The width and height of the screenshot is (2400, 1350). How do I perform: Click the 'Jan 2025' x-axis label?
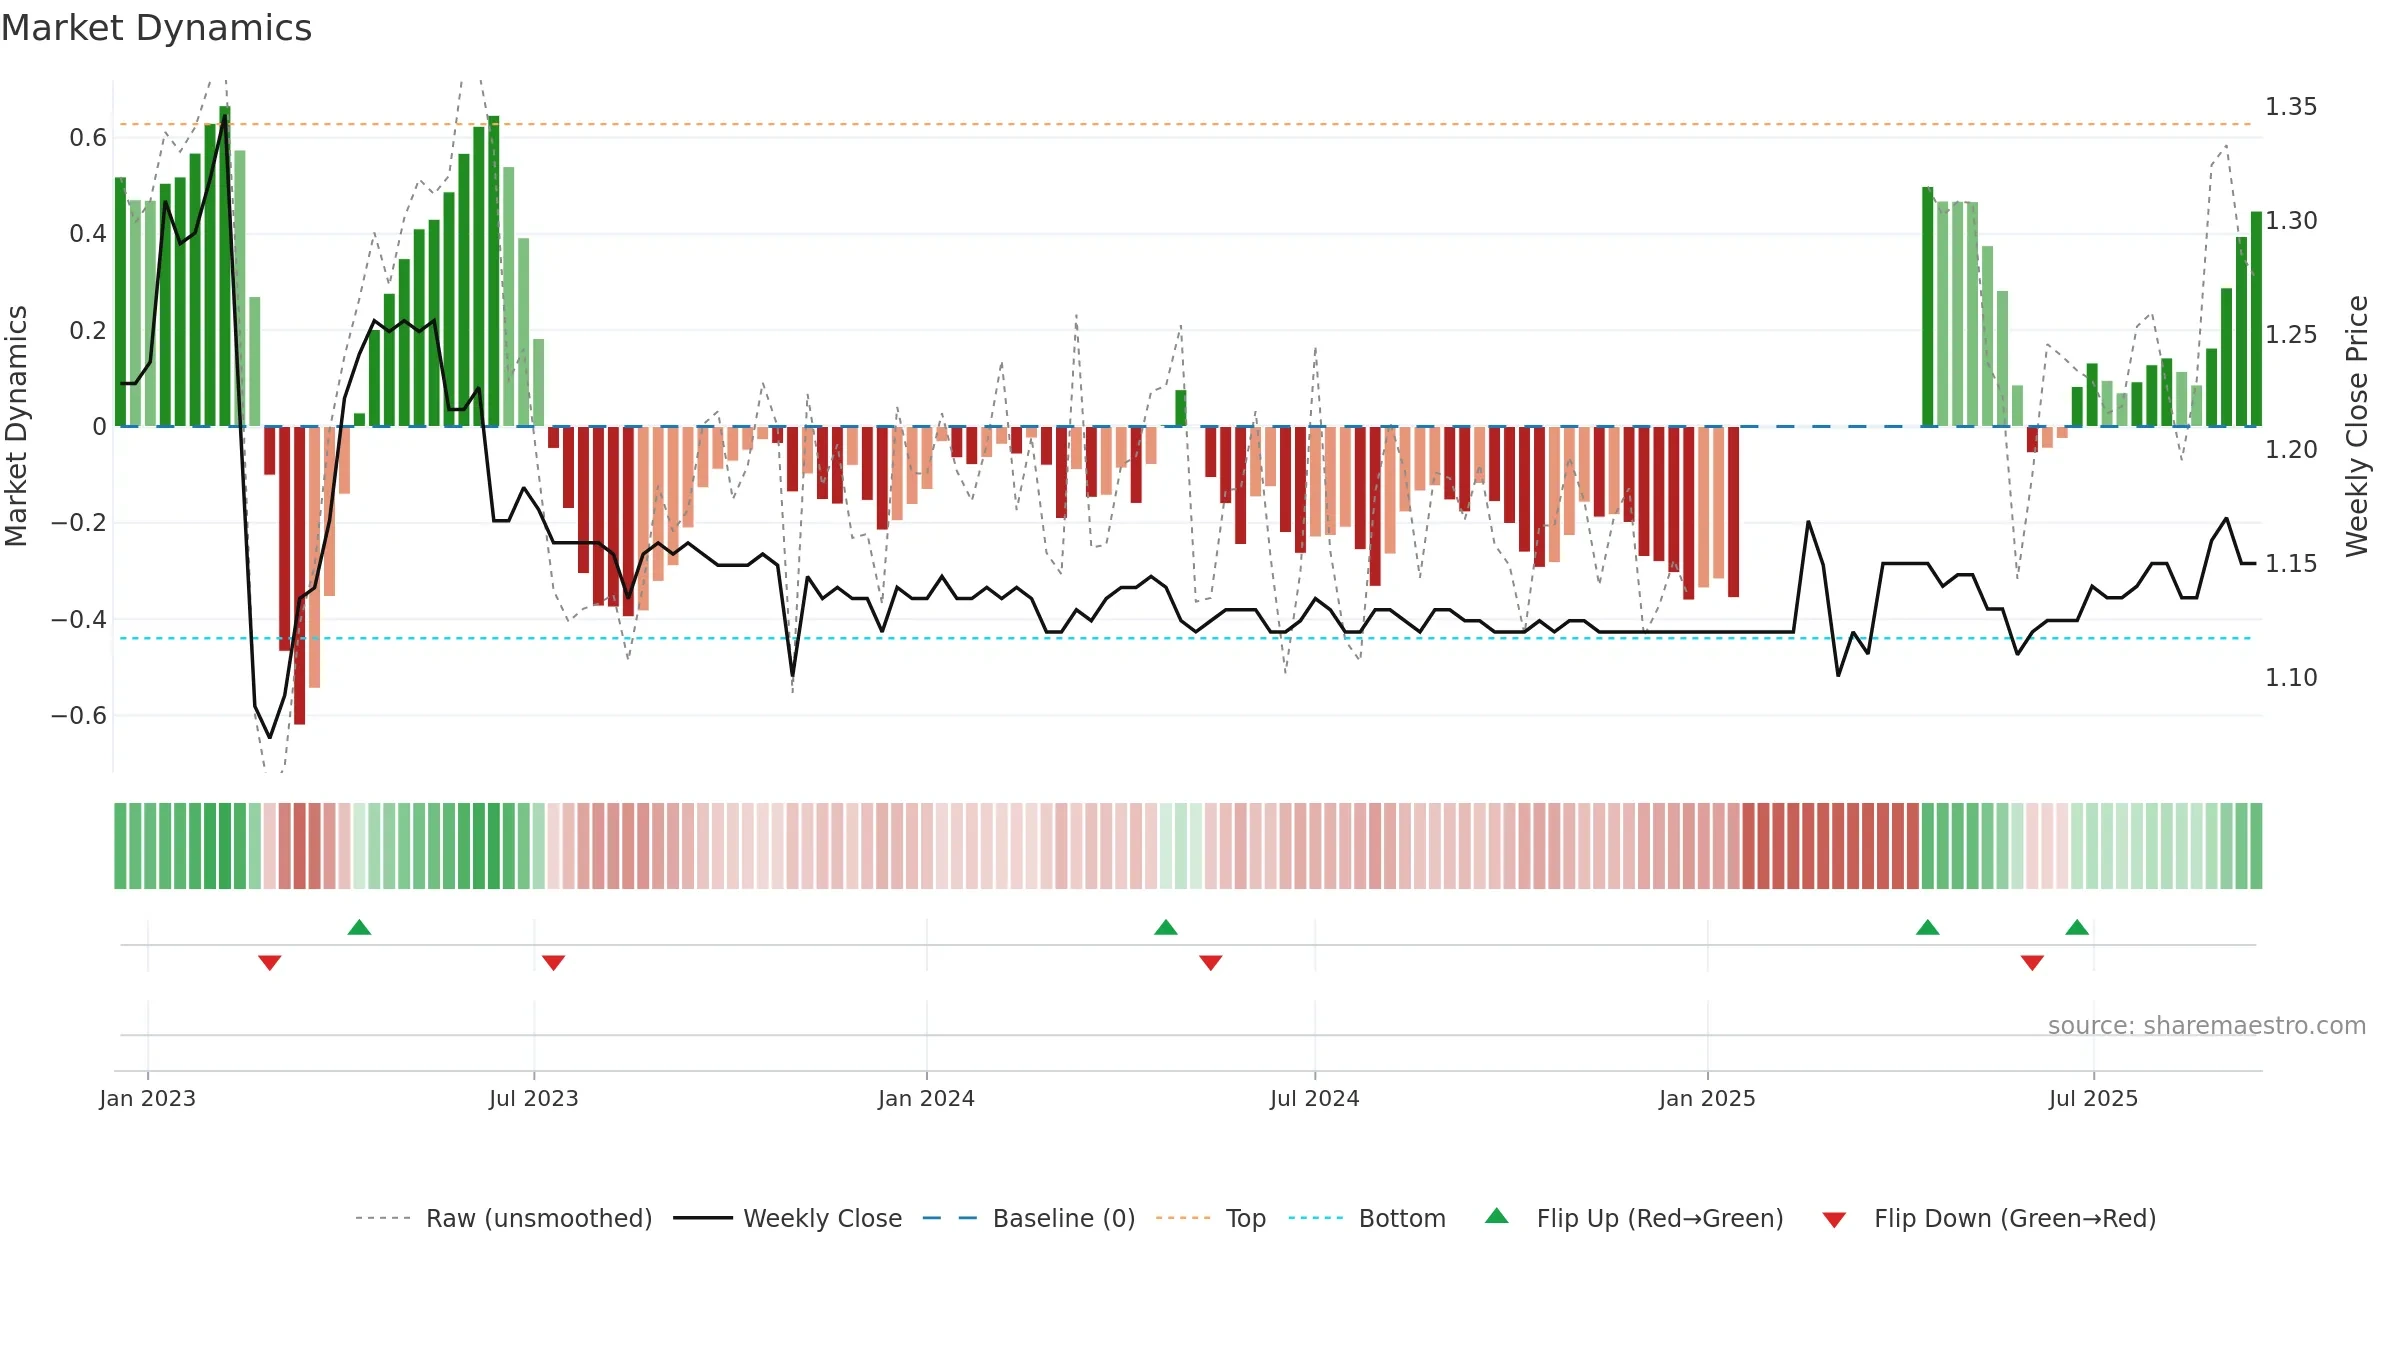(x=1708, y=1099)
